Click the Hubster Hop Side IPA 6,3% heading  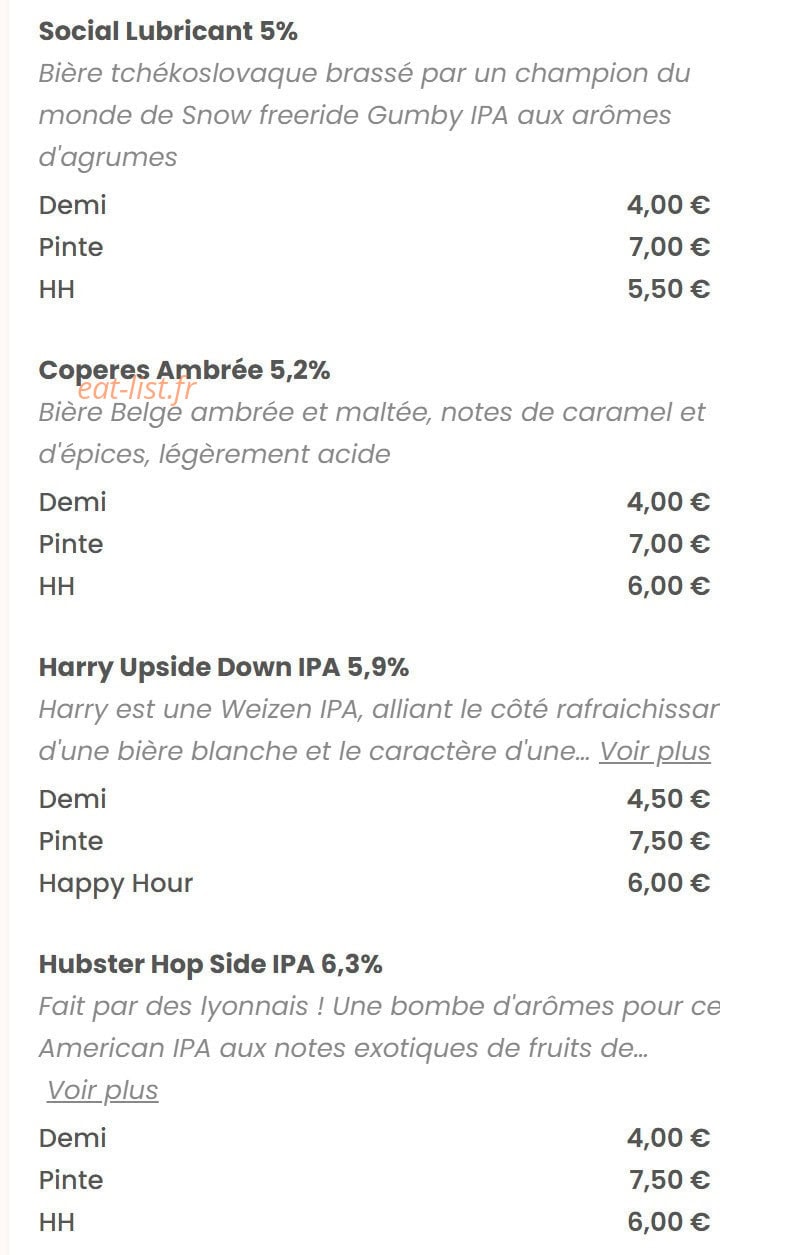(x=211, y=964)
